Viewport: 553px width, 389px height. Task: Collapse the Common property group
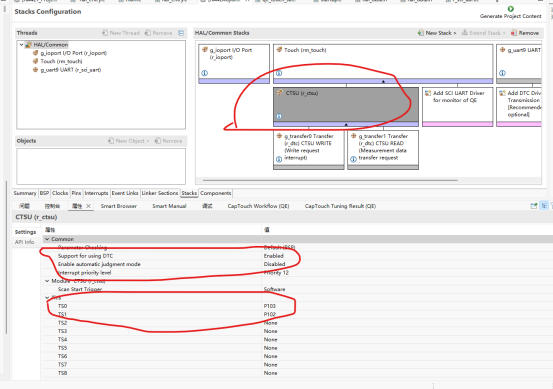tap(47, 239)
